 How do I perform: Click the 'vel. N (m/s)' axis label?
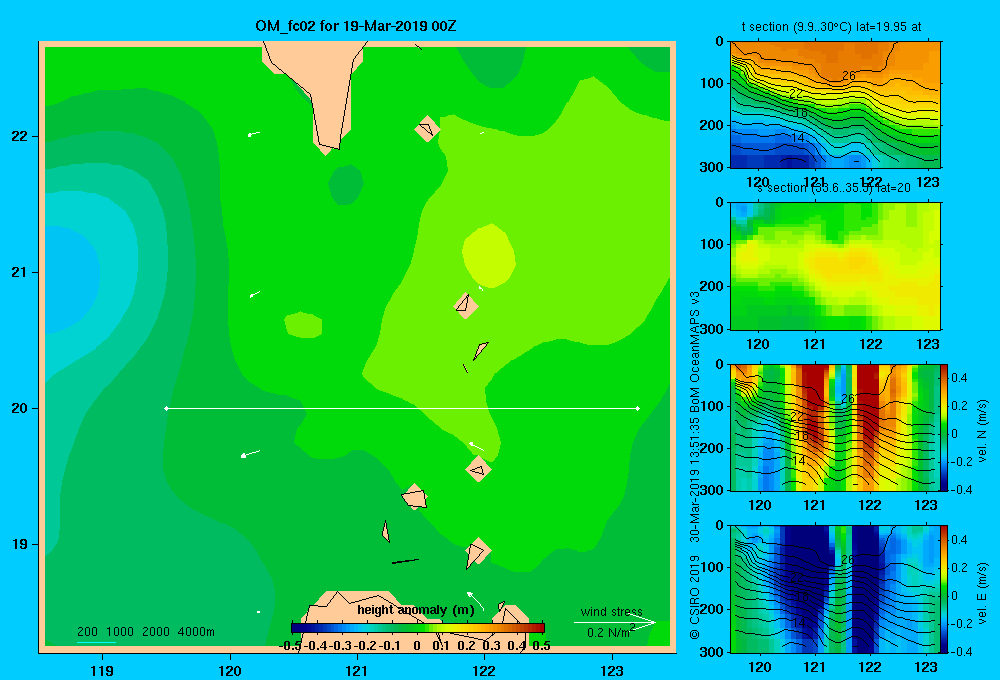(x=982, y=431)
